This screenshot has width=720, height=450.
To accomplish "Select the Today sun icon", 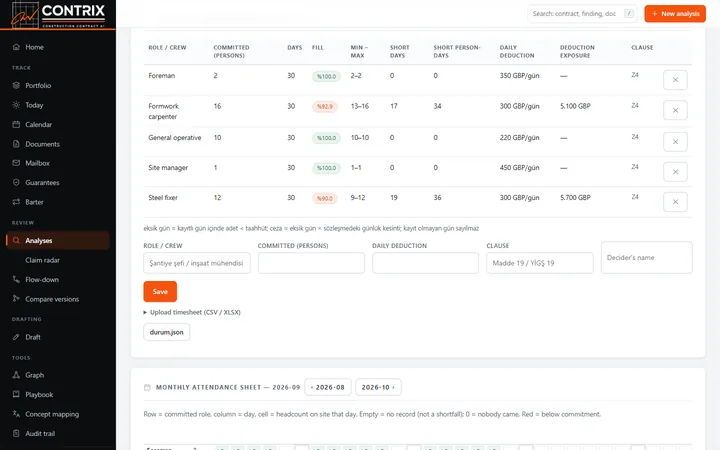I will click(x=16, y=105).
